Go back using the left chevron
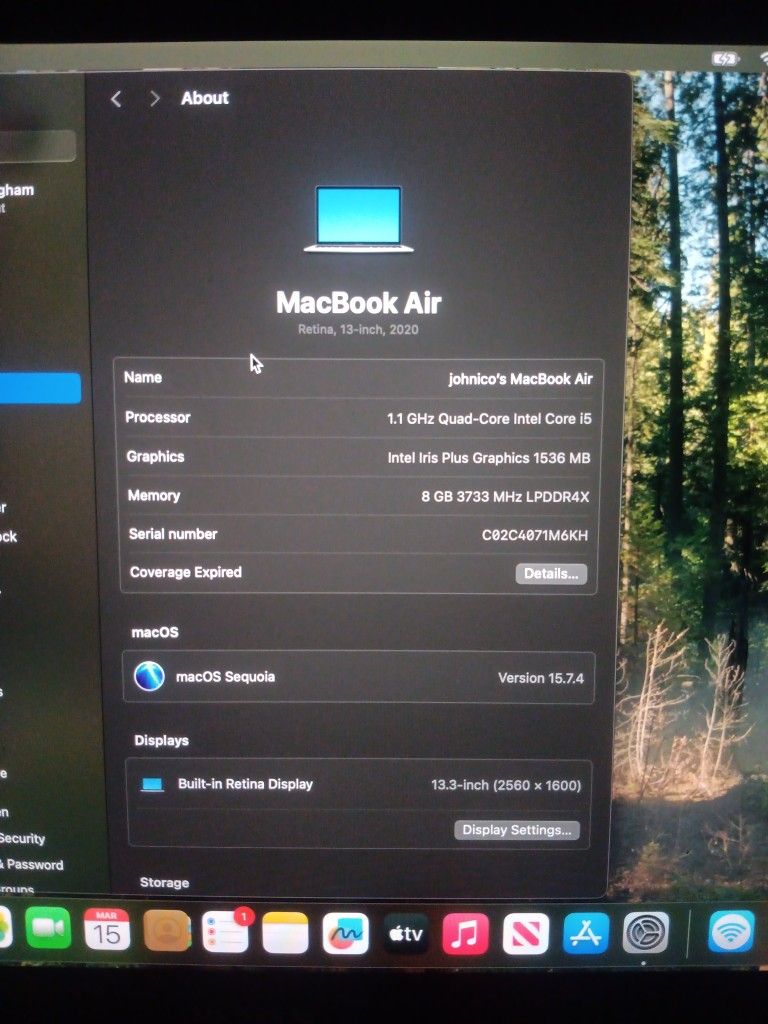 [x=116, y=98]
